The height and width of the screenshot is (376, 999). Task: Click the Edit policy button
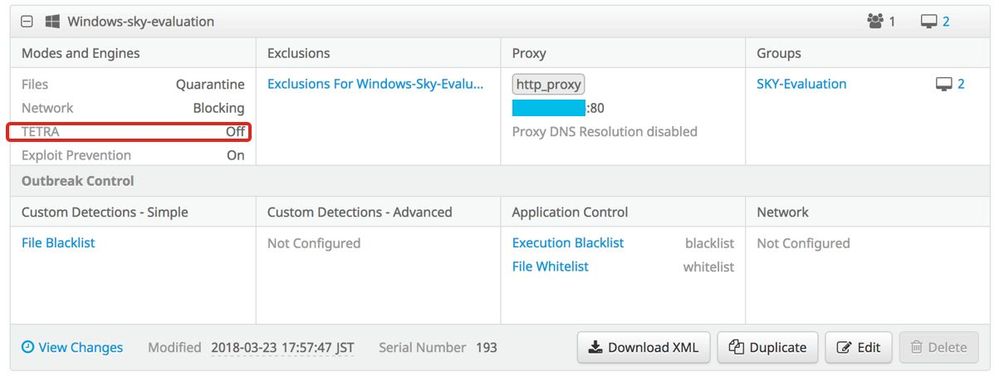tap(859, 347)
